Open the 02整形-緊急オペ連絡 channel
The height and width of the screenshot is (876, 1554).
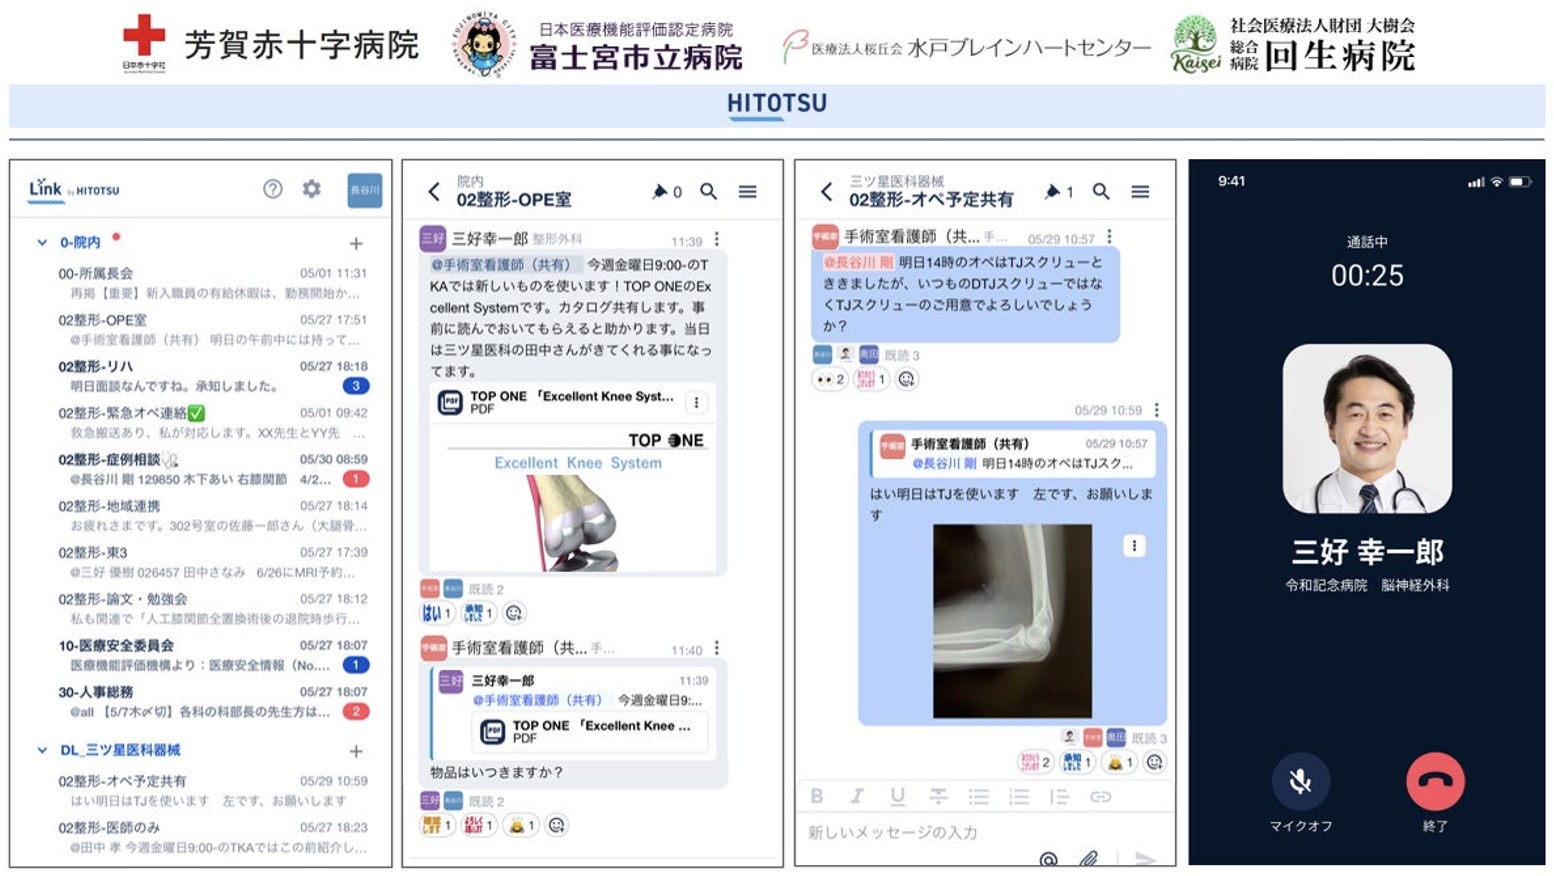coord(212,423)
